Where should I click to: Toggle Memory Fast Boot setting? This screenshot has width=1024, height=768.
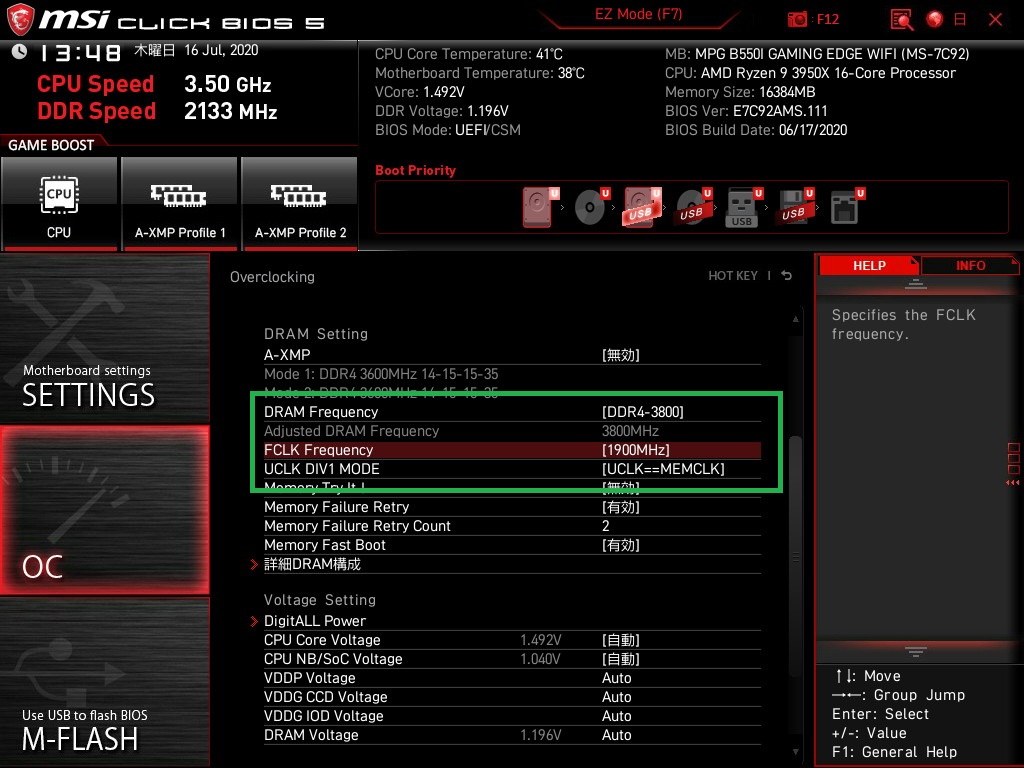pos(512,545)
